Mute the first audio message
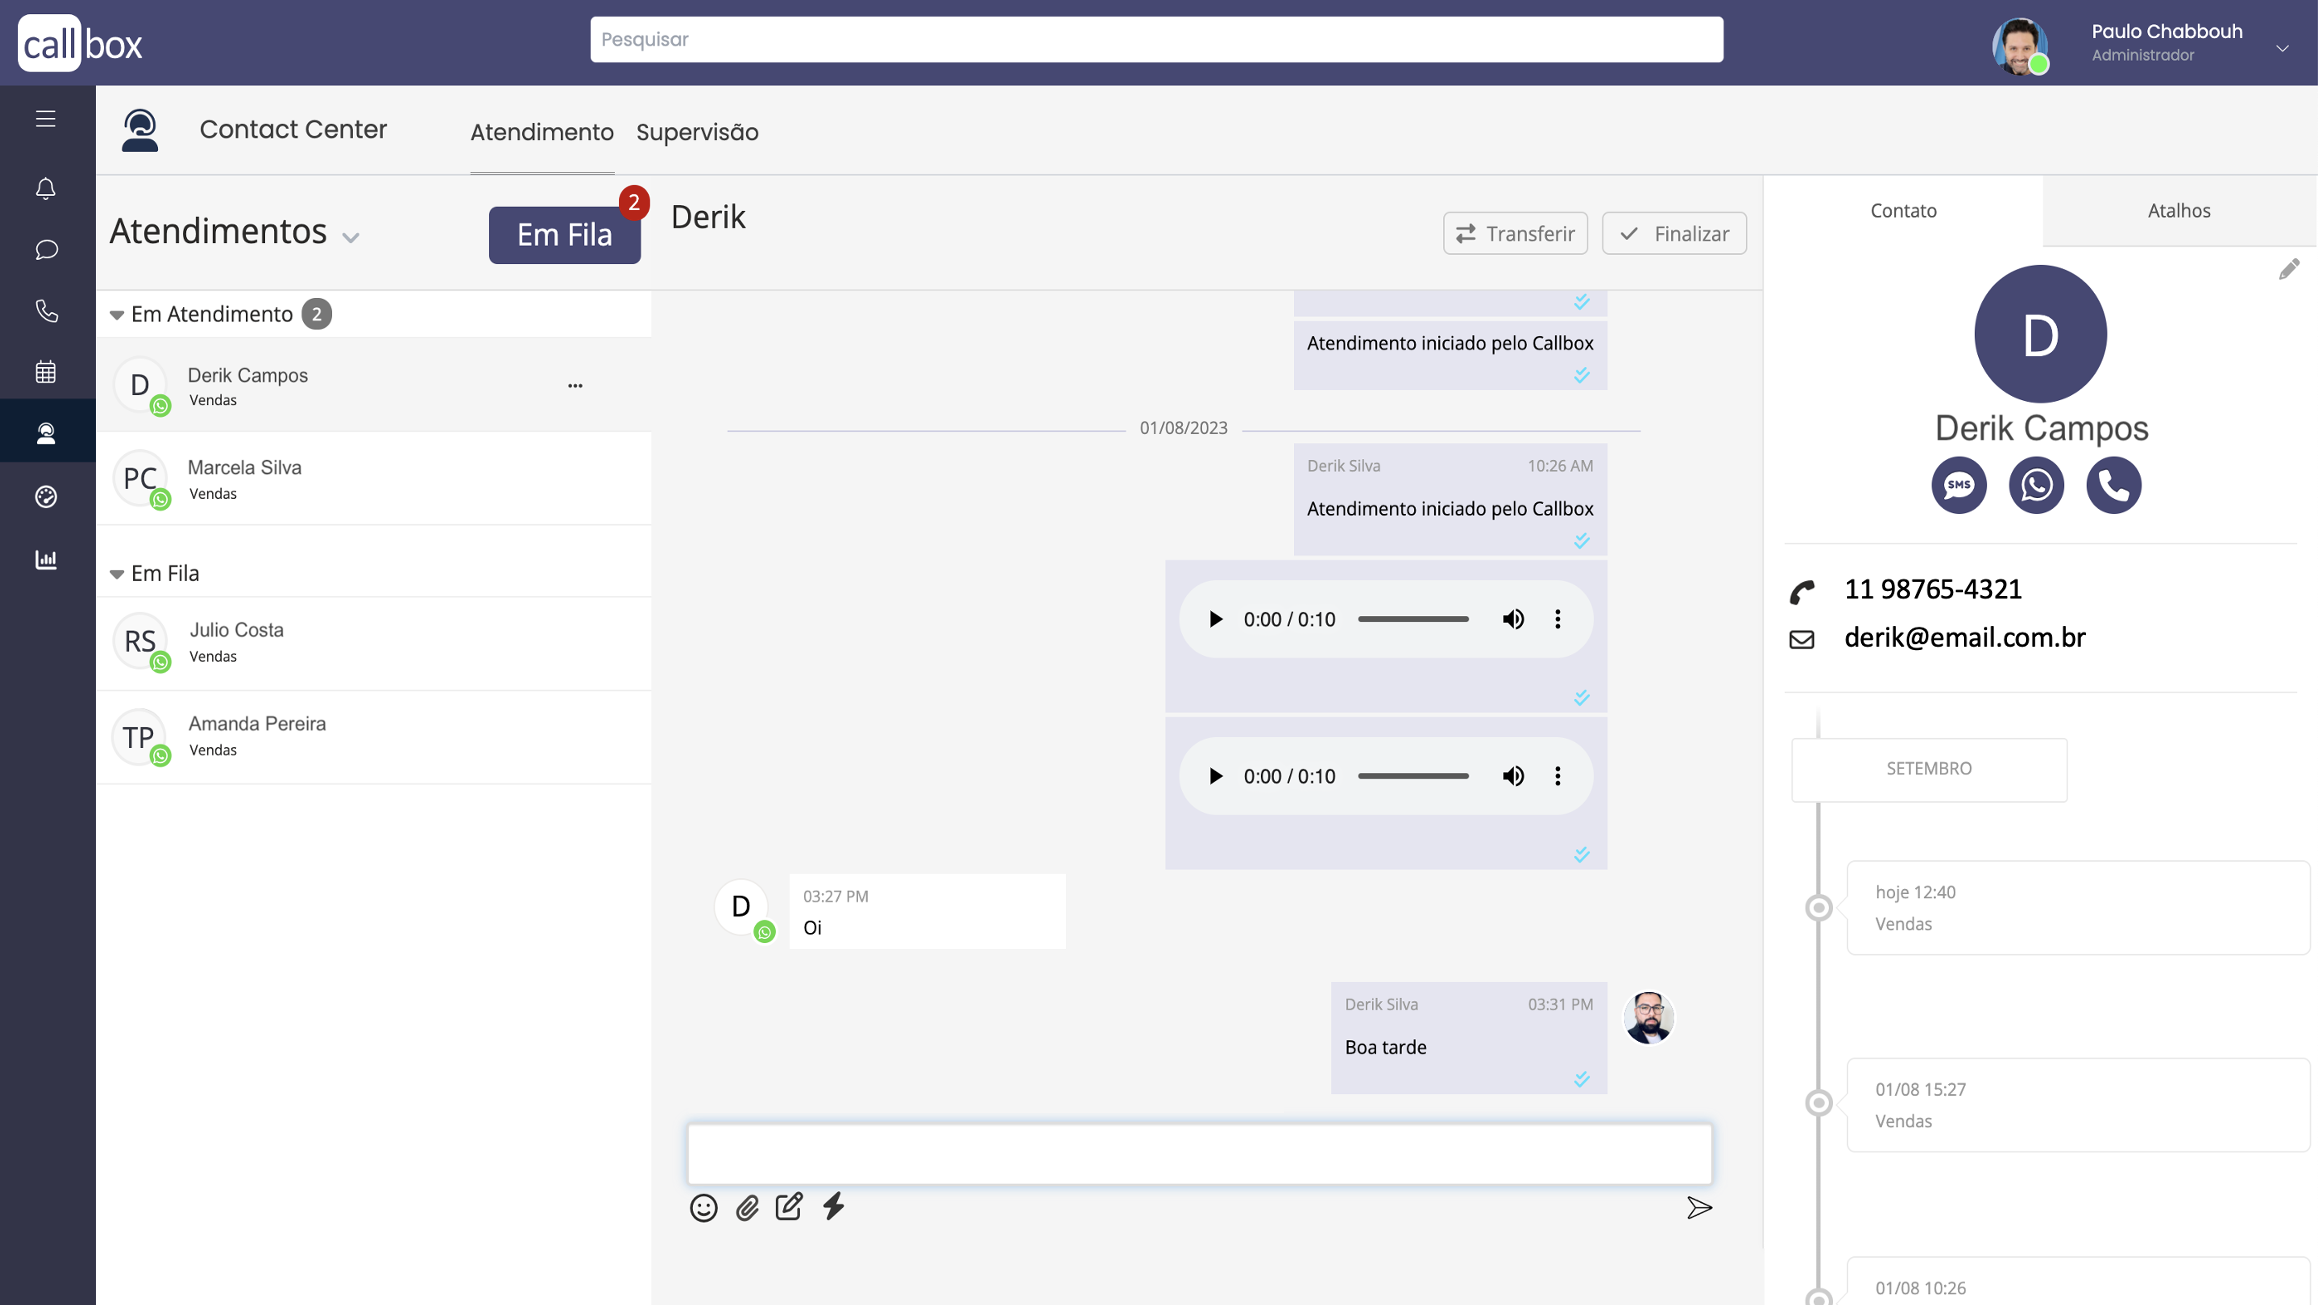Viewport: 2318px width, 1306px height. point(1513,619)
